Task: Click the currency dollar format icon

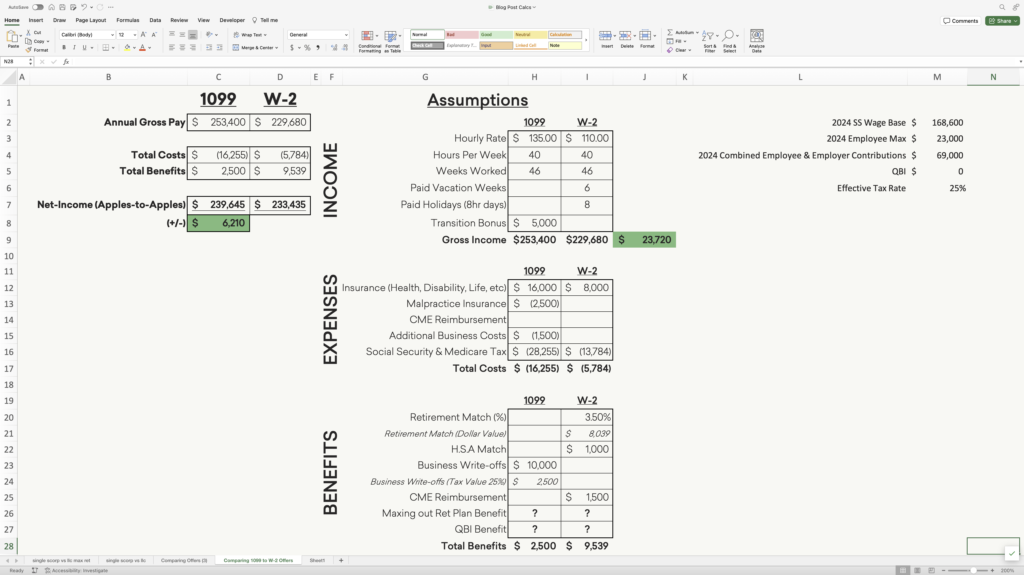Action: [292, 48]
